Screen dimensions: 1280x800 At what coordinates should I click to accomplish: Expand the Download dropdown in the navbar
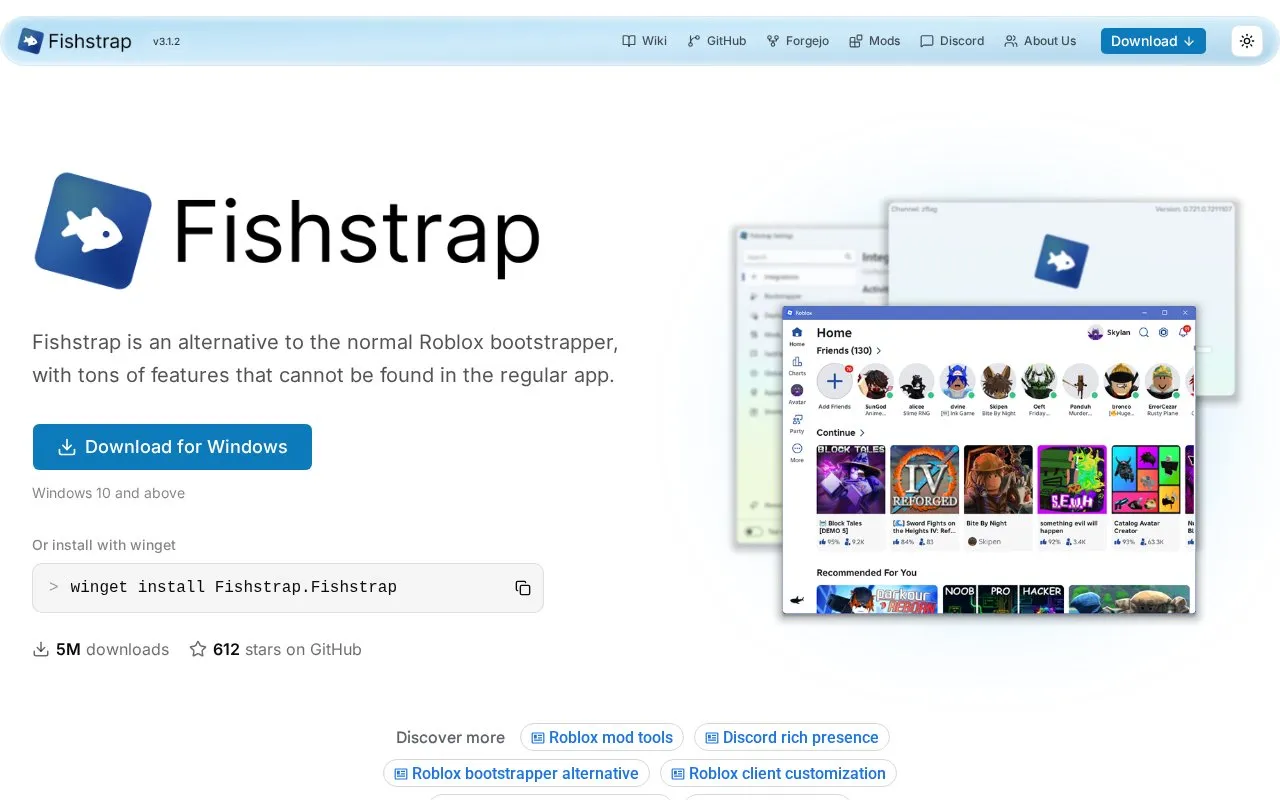(1153, 41)
